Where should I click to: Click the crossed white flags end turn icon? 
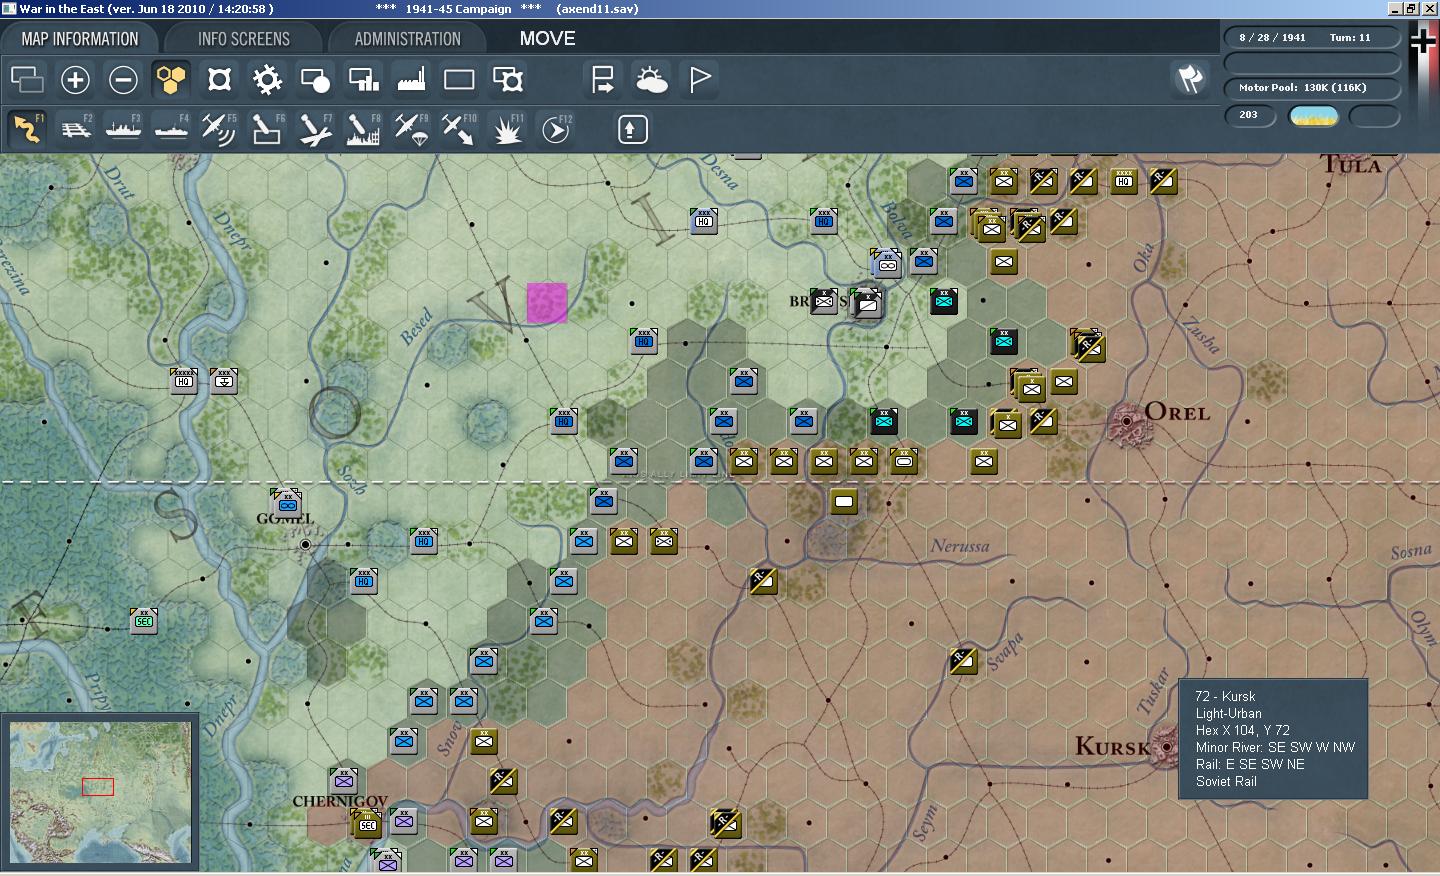click(1190, 79)
